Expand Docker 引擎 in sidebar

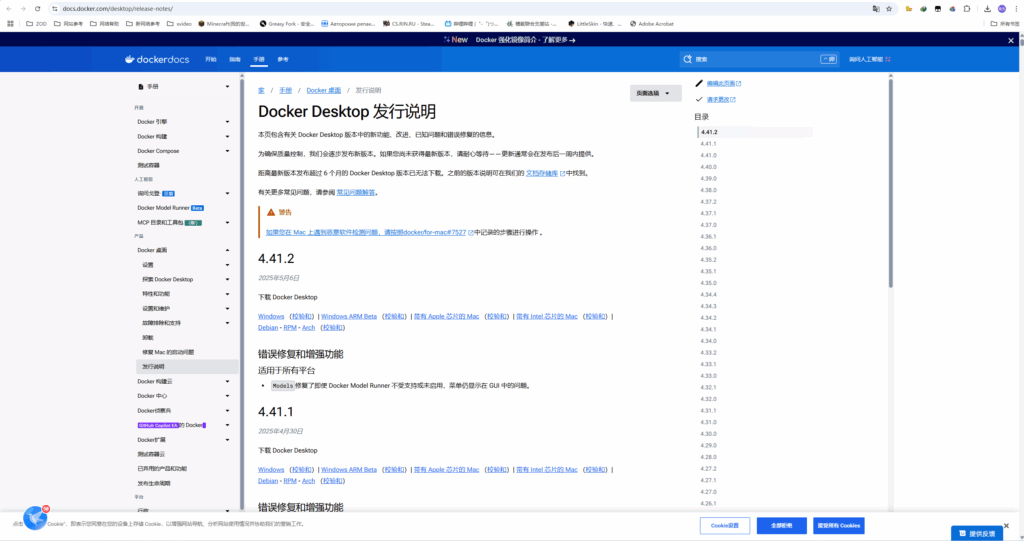[227, 122]
